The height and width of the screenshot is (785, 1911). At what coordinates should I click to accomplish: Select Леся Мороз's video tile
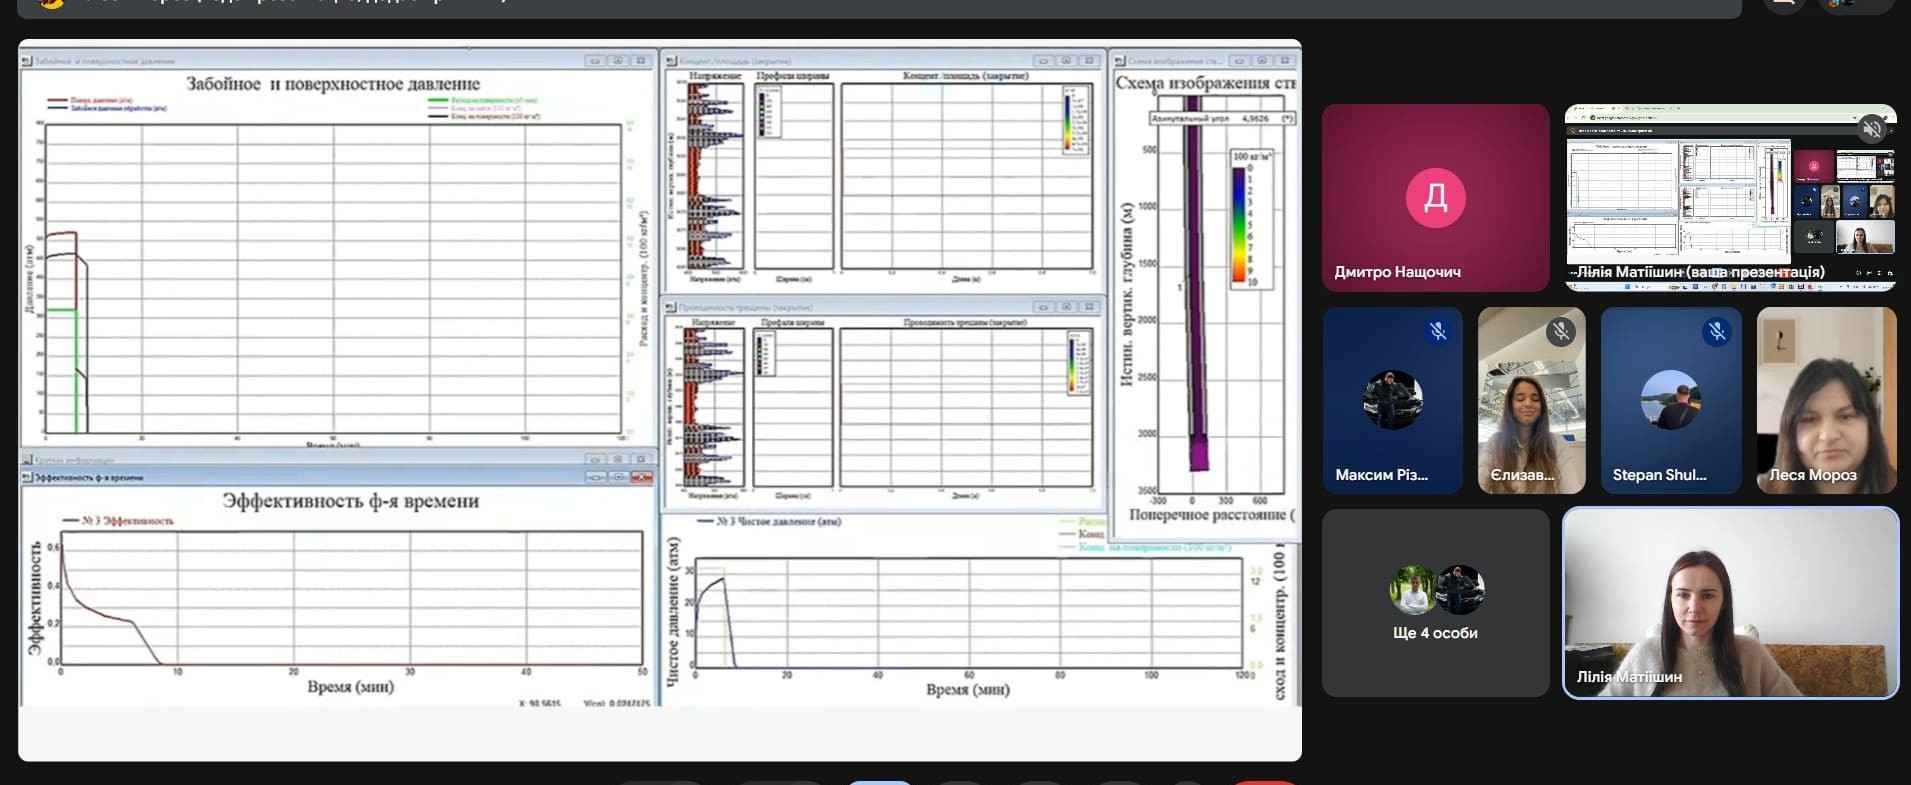tap(1826, 400)
